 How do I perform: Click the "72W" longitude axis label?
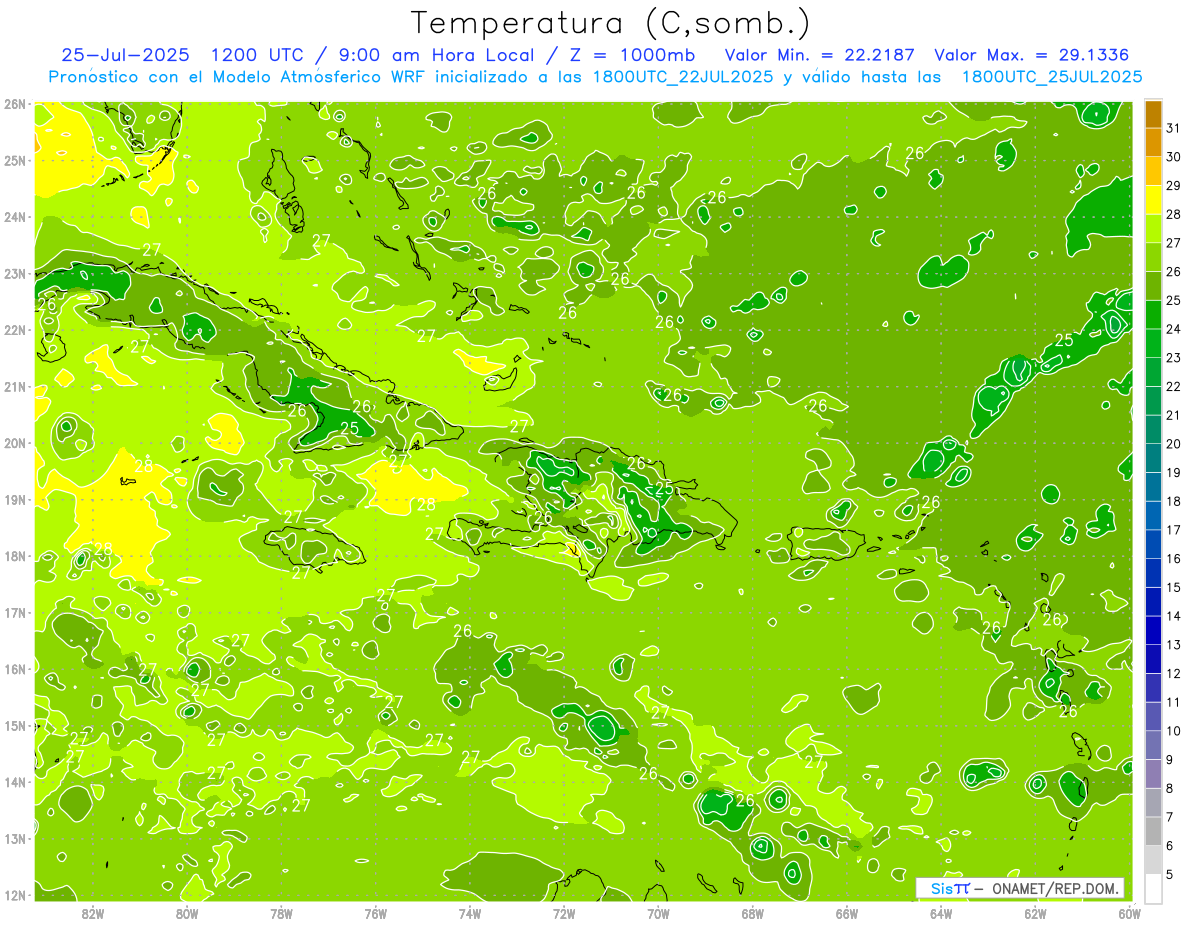pos(564,914)
